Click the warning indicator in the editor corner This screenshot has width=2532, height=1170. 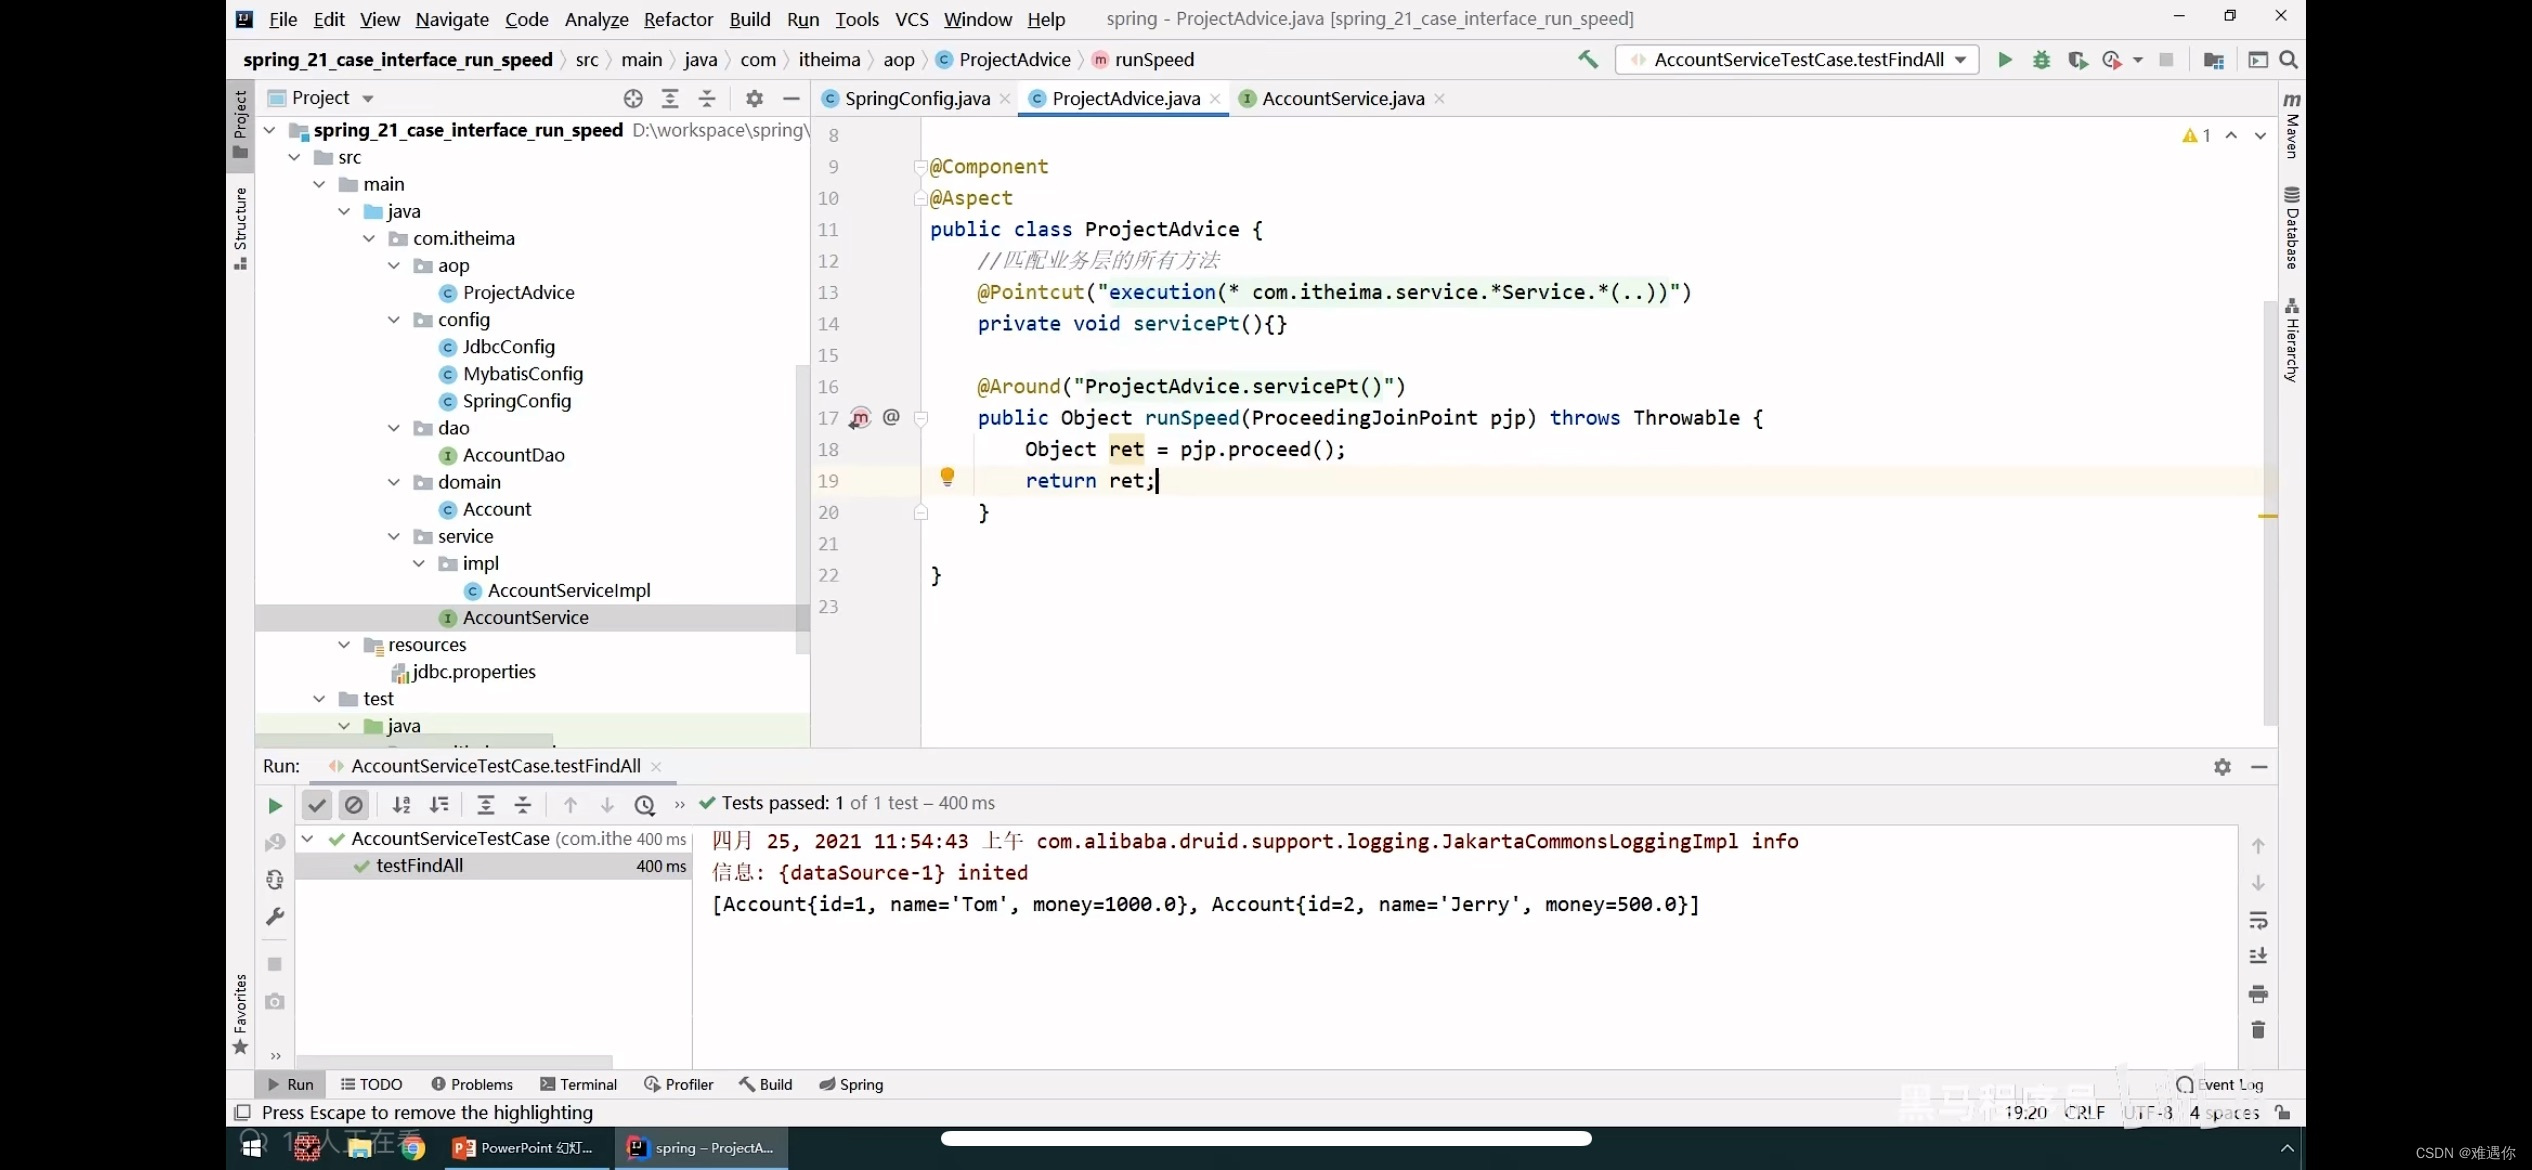2196,135
